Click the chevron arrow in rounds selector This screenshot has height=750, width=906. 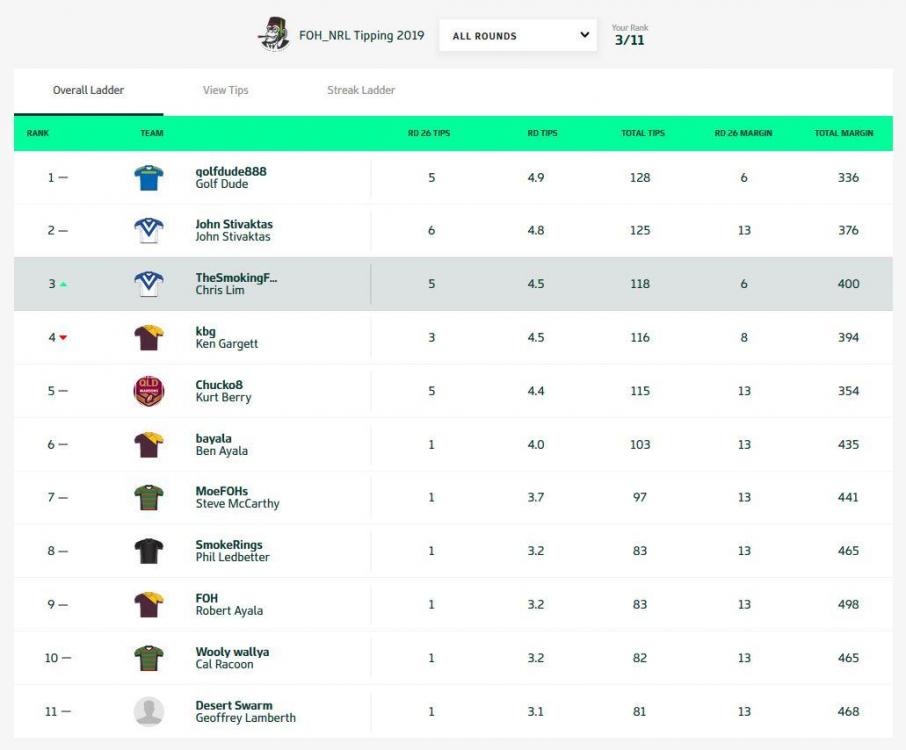584,35
